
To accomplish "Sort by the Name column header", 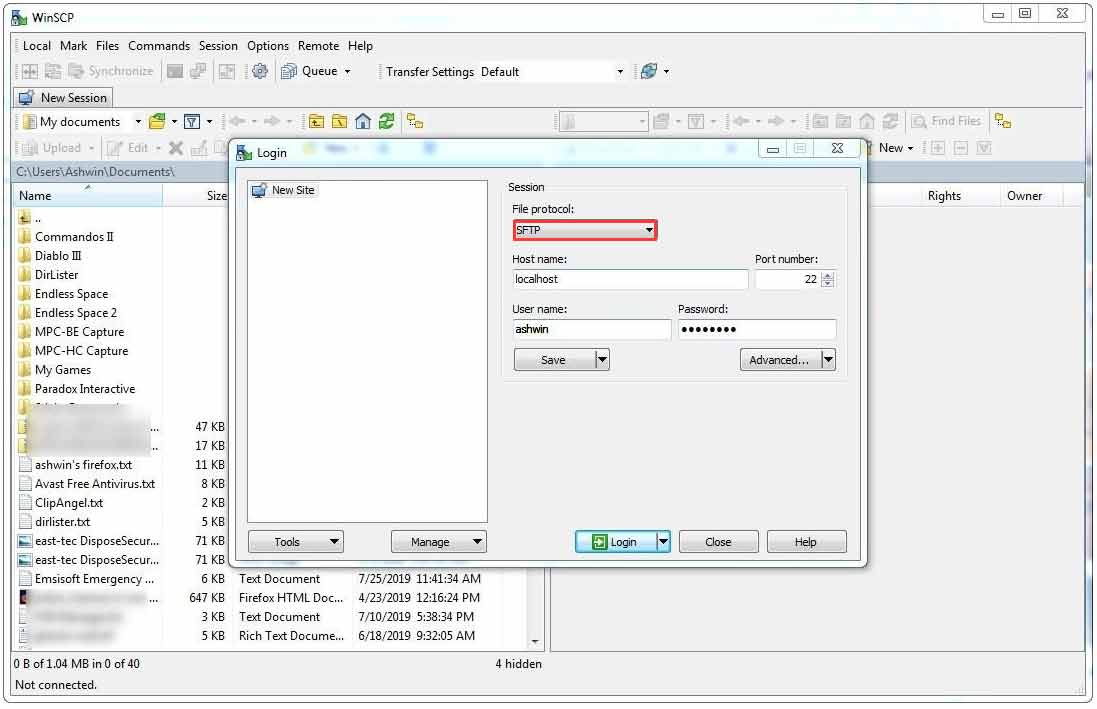I will pyautogui.click(x=88, y=197).
